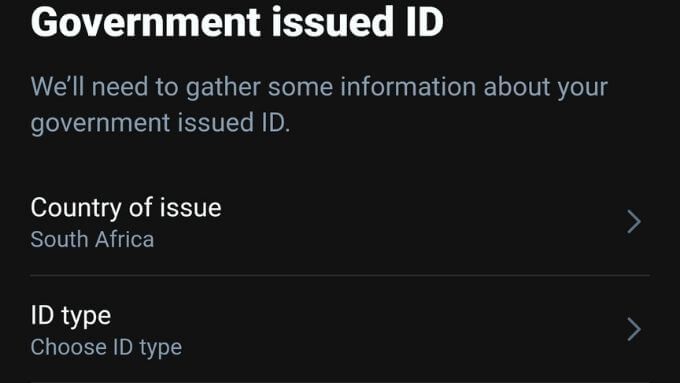Choose the 'Choose ID type' placeholder text
Screen dimensions: 680x383
106,348
